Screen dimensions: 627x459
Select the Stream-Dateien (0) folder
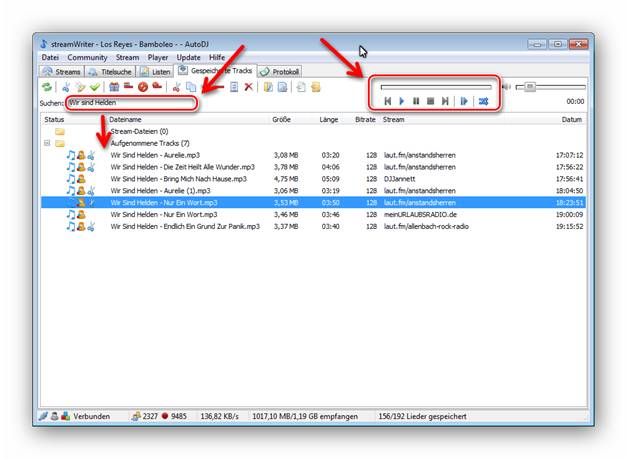click(139, 131)
